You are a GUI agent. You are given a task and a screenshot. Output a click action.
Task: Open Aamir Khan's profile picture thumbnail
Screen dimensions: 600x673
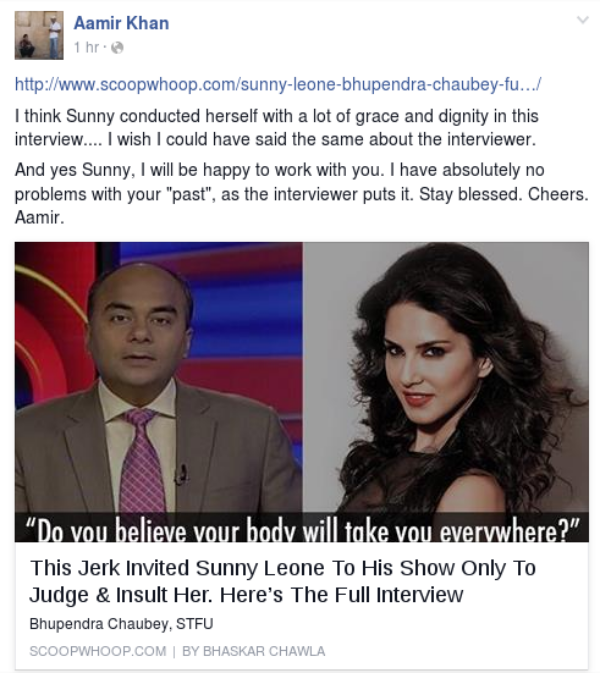pyautogui.click(x=39, y=35)
